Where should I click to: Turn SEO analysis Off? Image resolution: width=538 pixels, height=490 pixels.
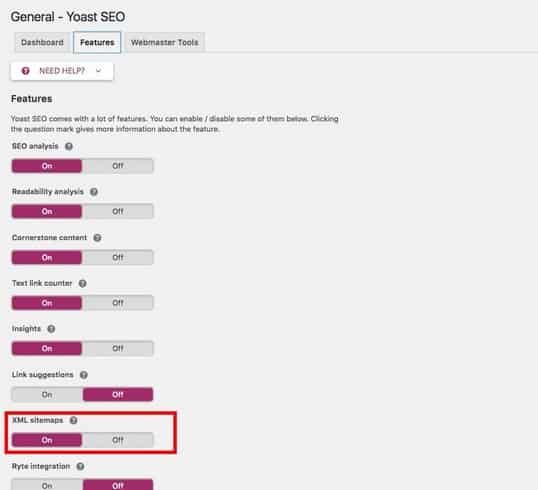coord(118,166)
